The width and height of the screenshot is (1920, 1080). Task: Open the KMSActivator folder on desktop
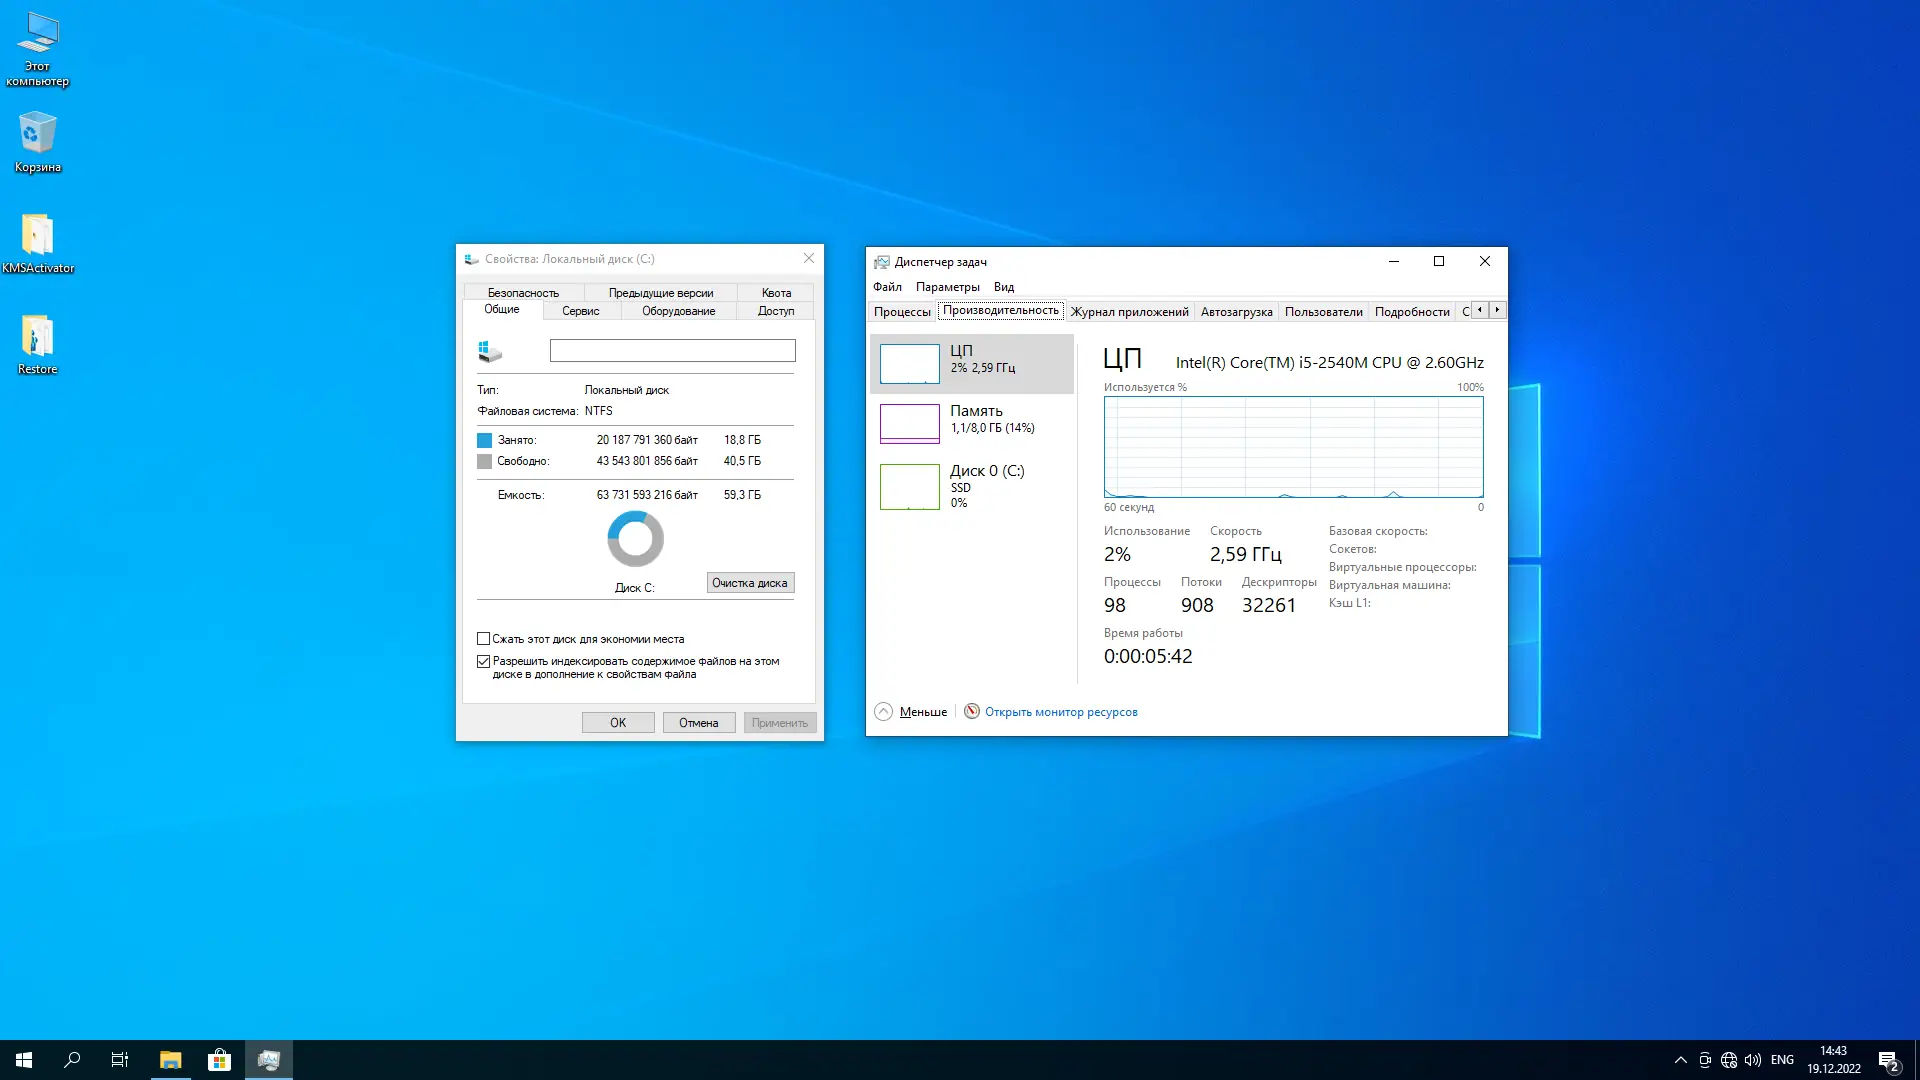coord(38,238)
